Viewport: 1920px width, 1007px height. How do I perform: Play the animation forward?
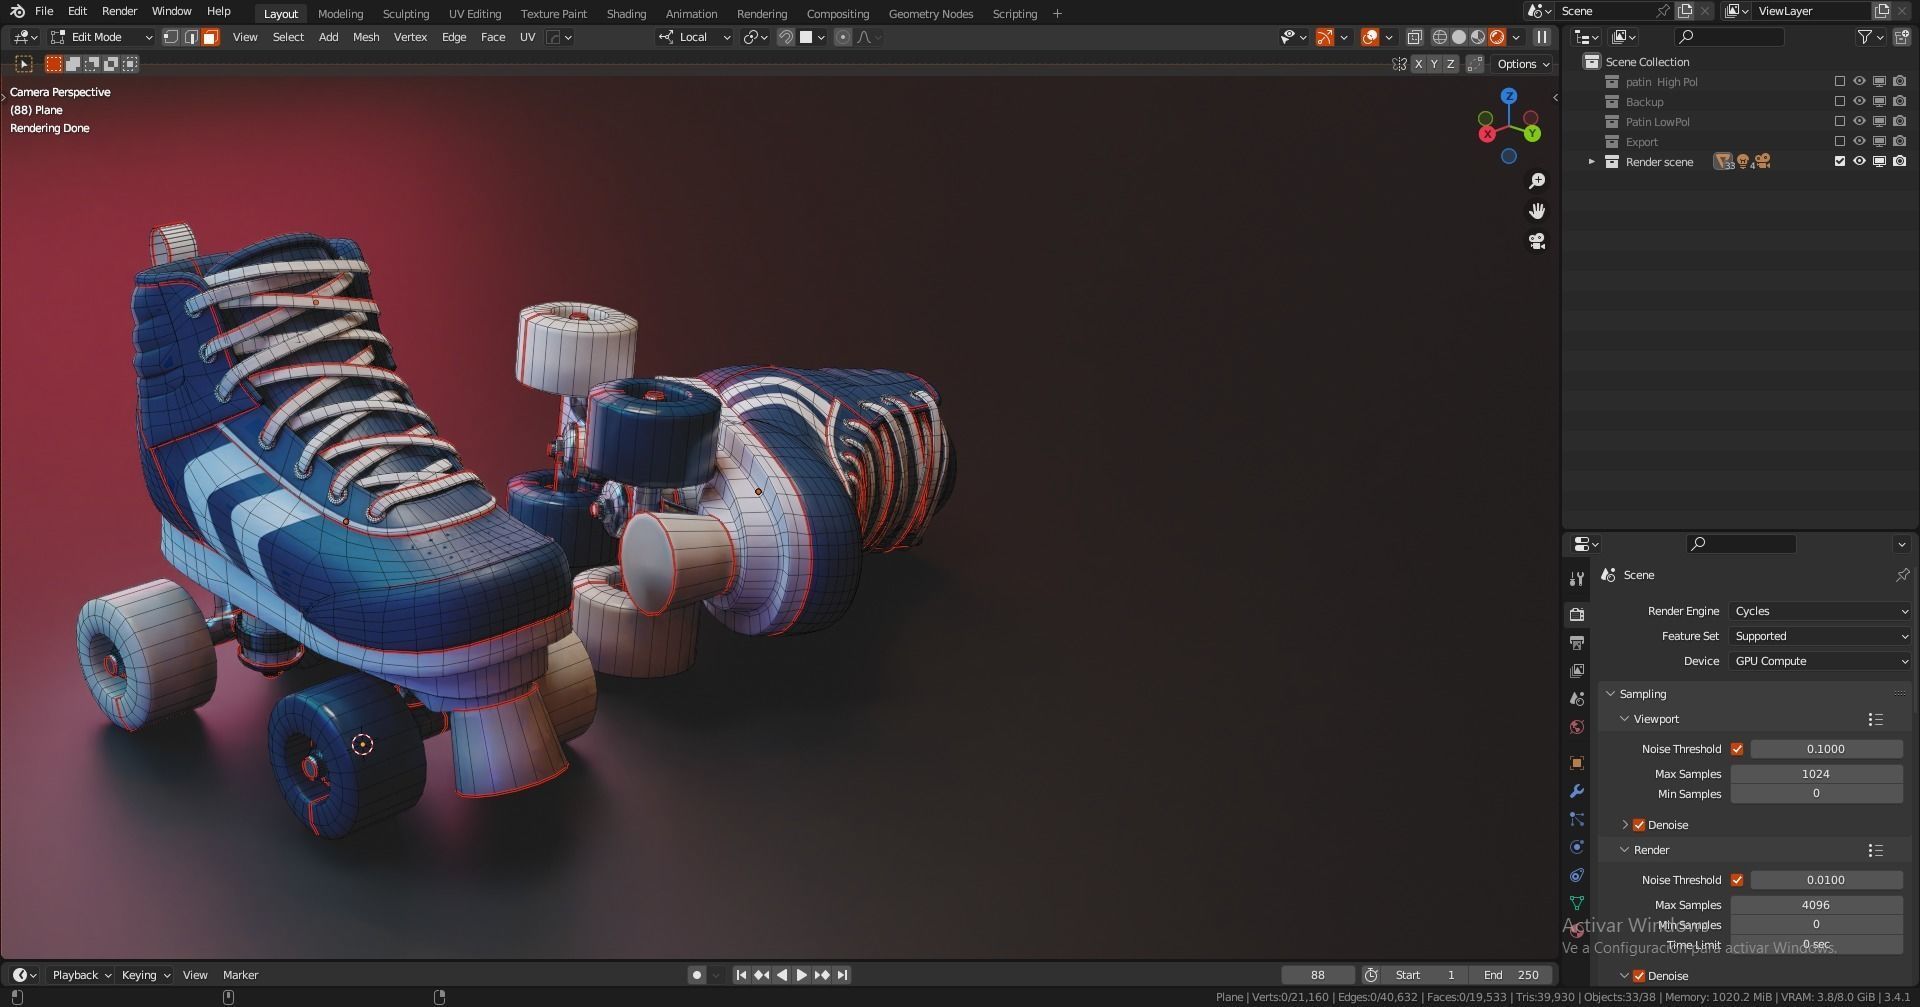click(x=801, y=975)
